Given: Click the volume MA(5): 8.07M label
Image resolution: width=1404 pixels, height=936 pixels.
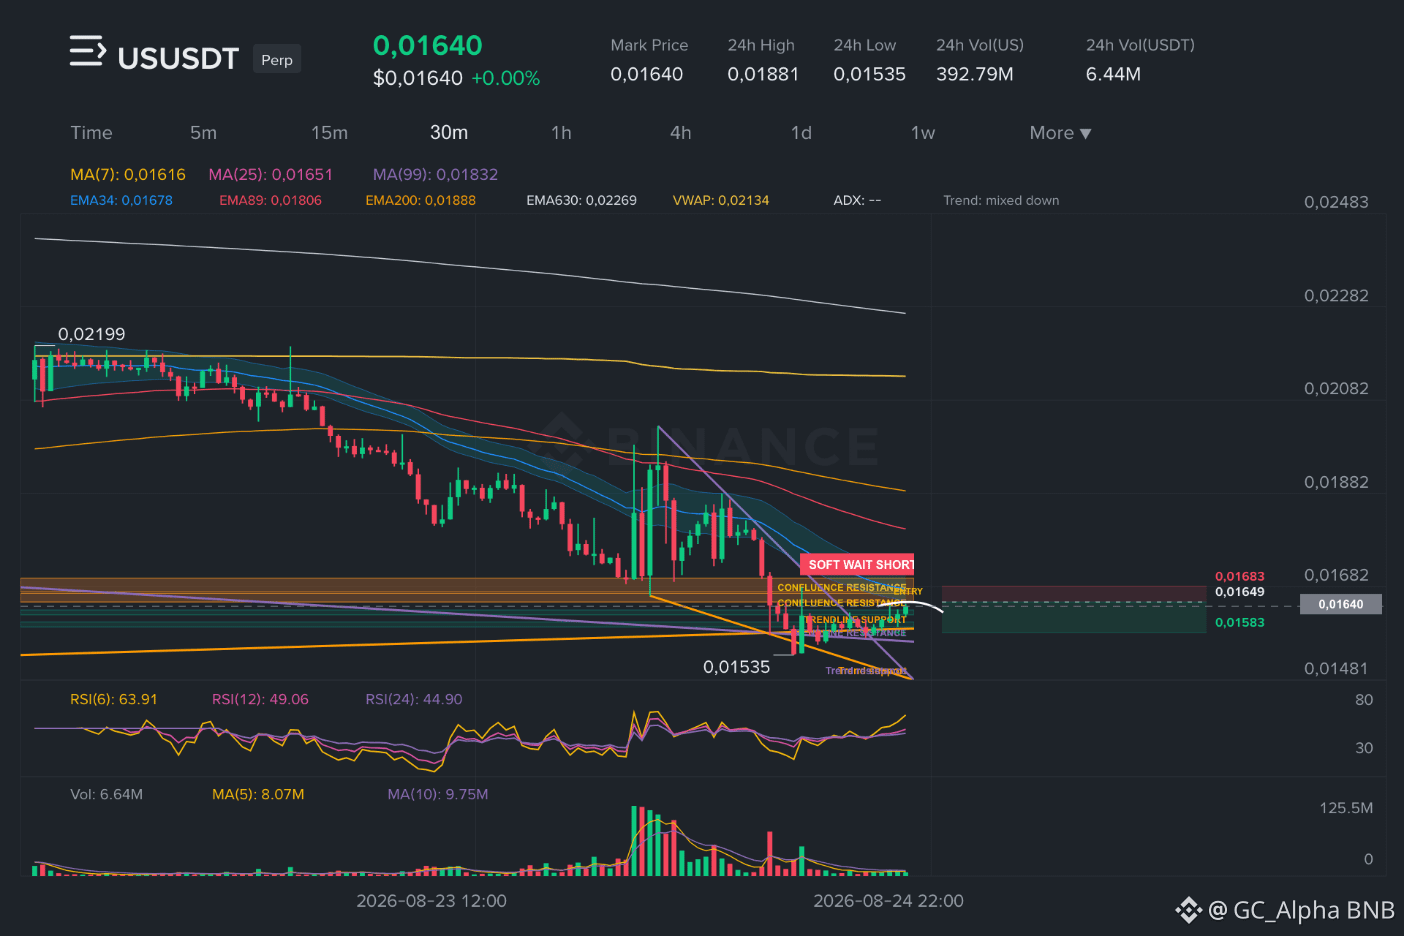Looking at the screenshot, I should point(258,794).
